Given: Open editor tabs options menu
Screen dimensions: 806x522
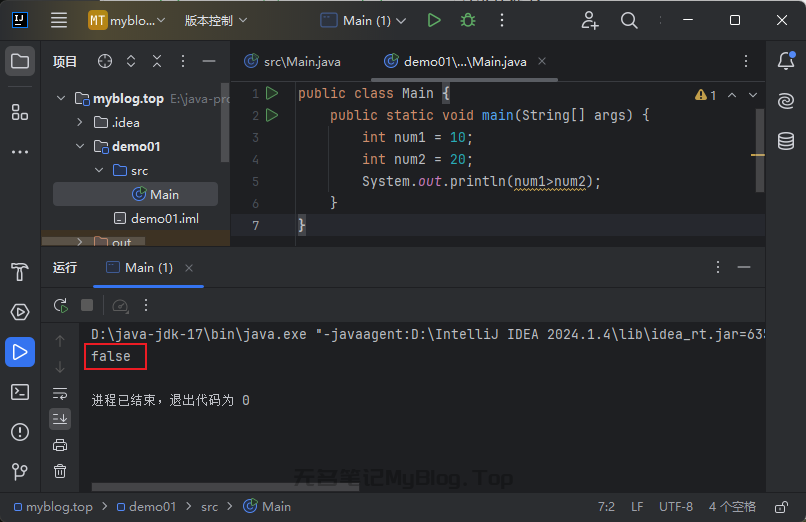Looking at the screenshot, I should [746, 61].
